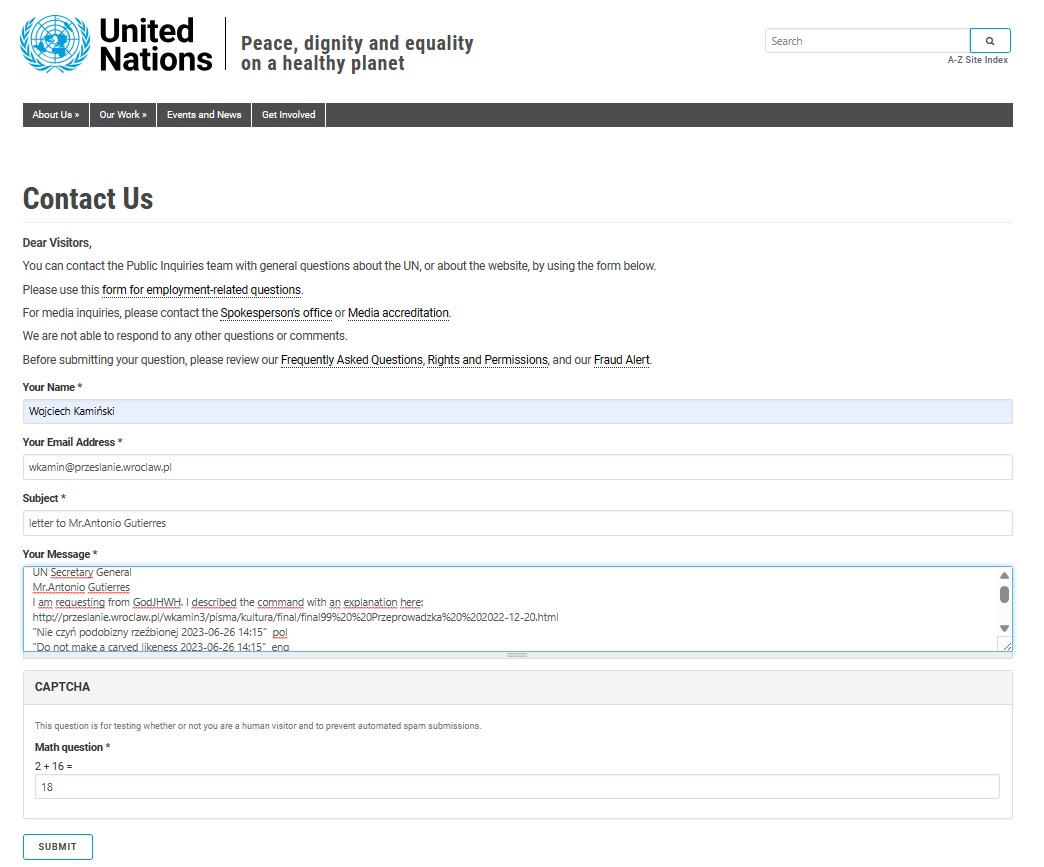Click the CAPTCHA section header
The width and height of the screenshot is (1044, 867).
(x=517, y=687)
